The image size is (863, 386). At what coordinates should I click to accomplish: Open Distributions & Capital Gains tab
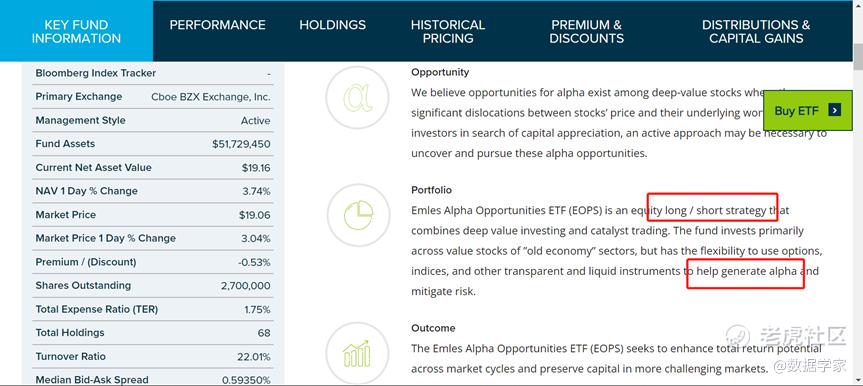(756, 31)
